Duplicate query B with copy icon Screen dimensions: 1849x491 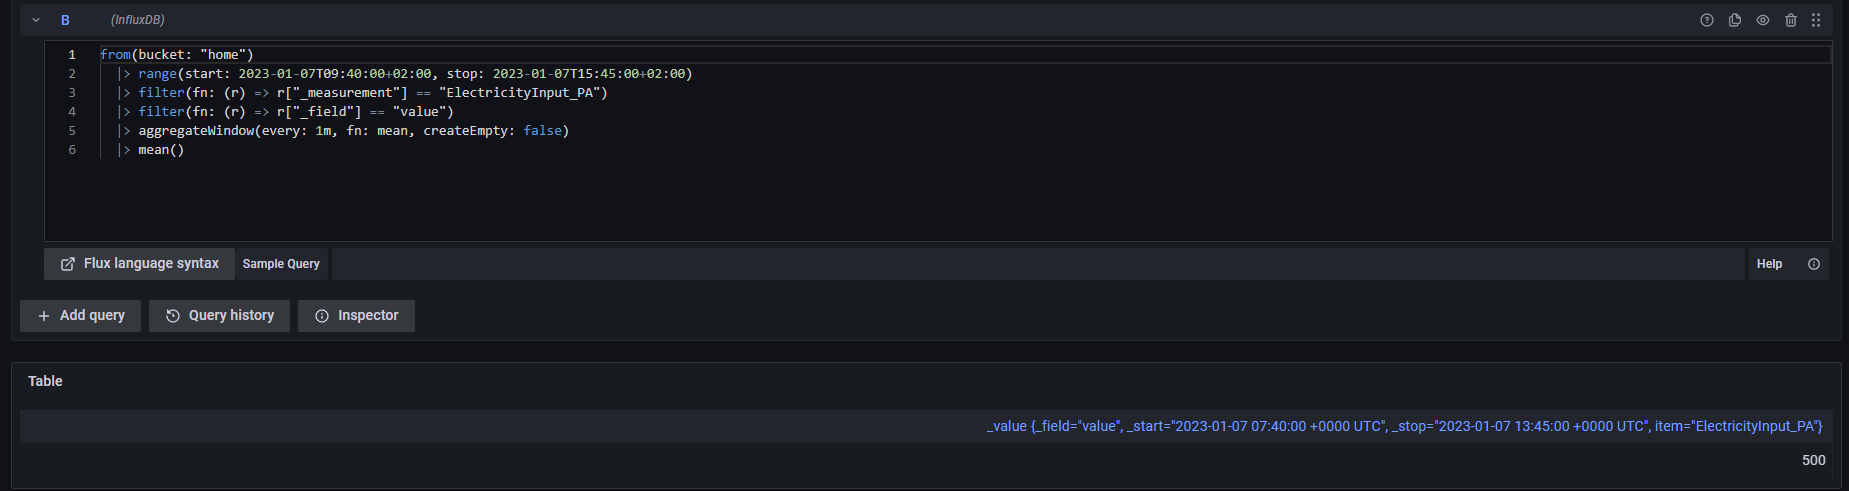[1735, 20]
